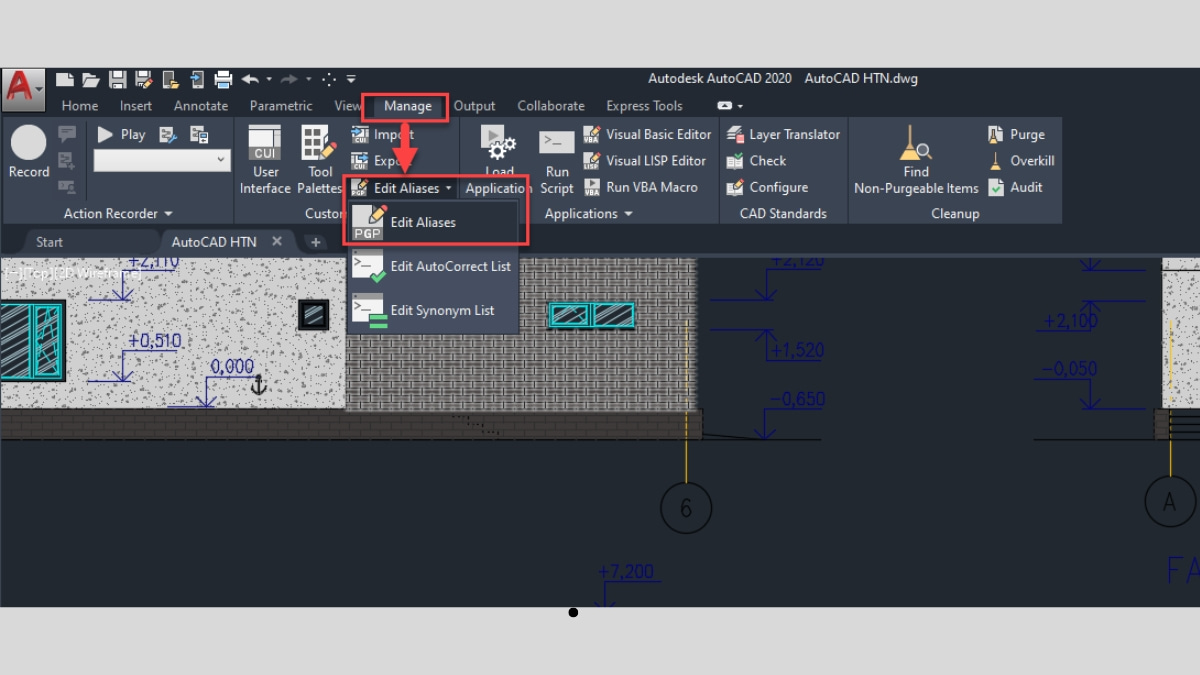The height and width of the screenshot is (675, 1200).
Task: Click Configure in CAD Standards
Action: (768, 187)
